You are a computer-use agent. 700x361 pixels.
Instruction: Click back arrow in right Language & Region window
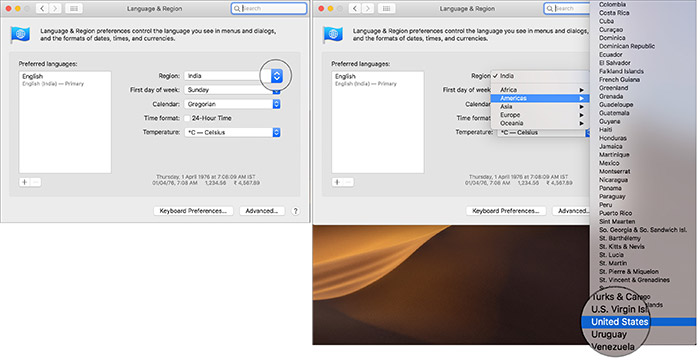click(x=355, y=8)
